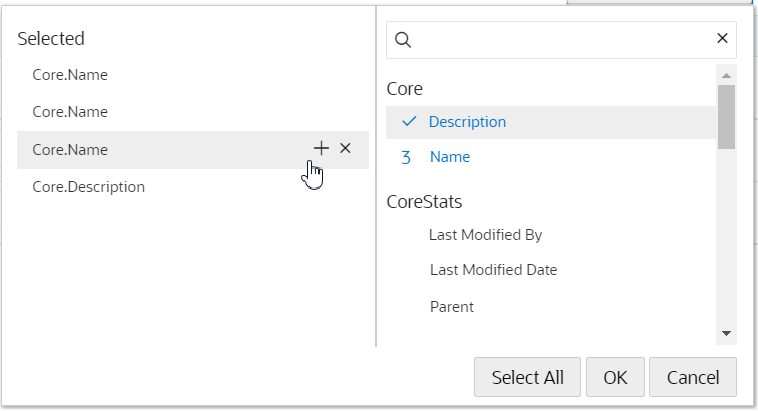Screen dimensions: 758x411
Task: Click the count number 3 beside Name
Action: 406,157
